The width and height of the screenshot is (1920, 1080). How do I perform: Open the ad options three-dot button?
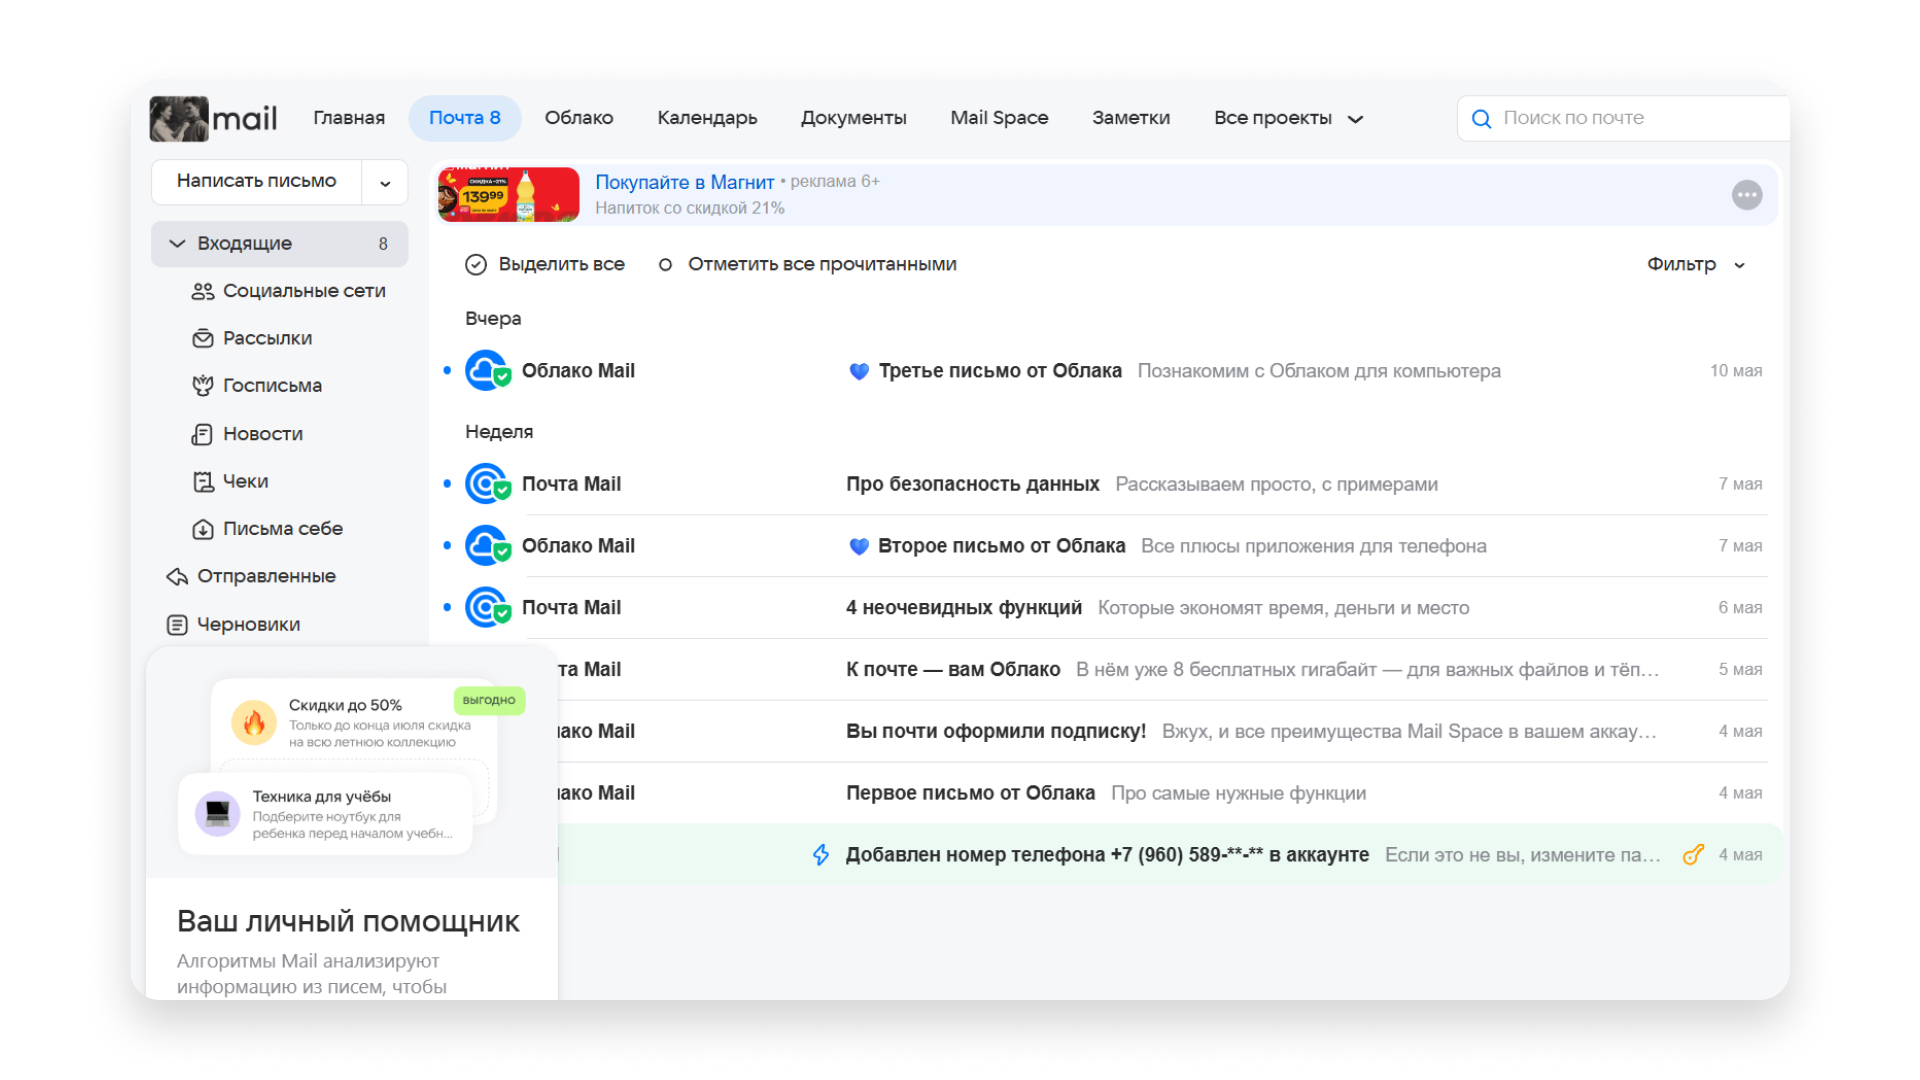click(1747, 195)
